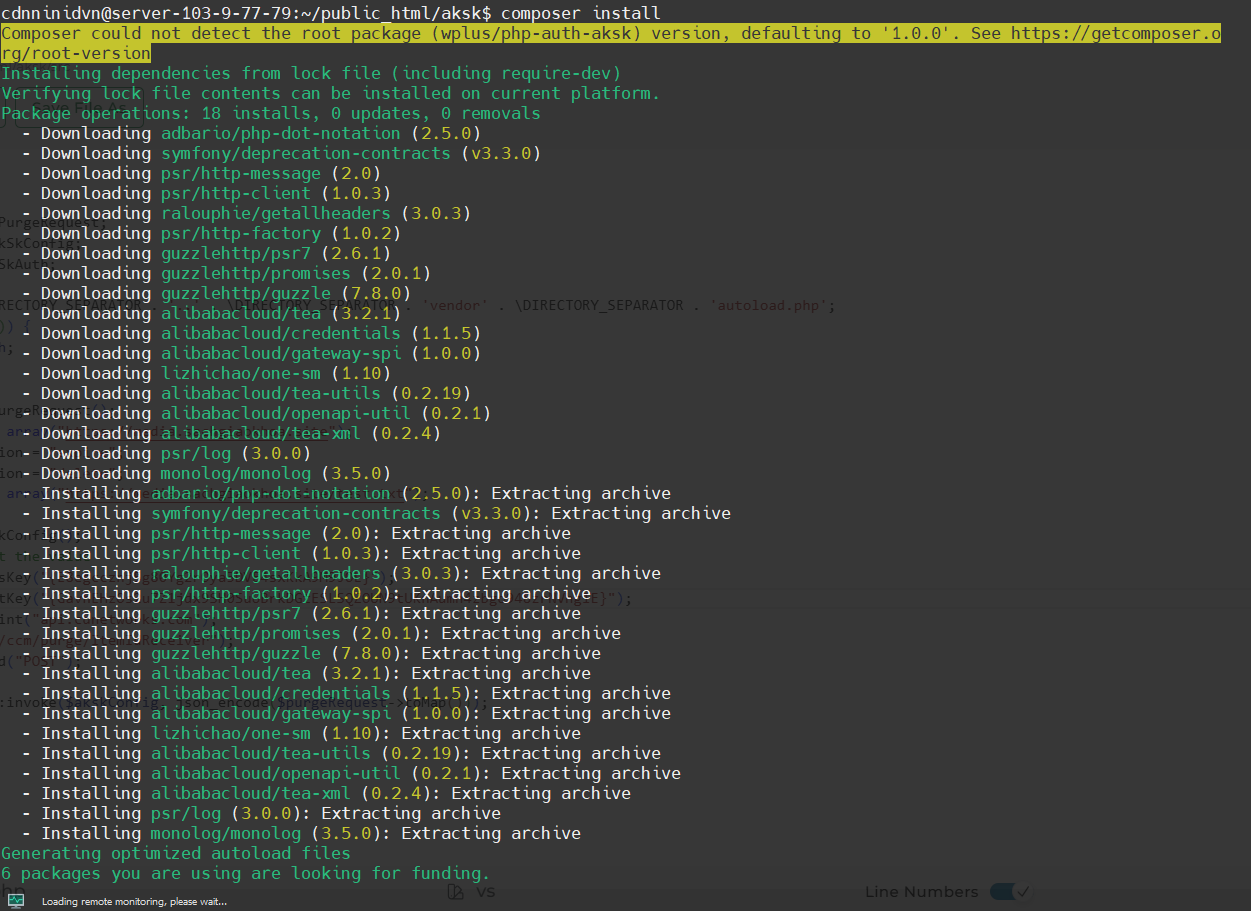Click 'Installing alibabacloud/credentials (1.1.5)' line
The width and height of the screenshot is (1251, 911).
tap(355, 693)
